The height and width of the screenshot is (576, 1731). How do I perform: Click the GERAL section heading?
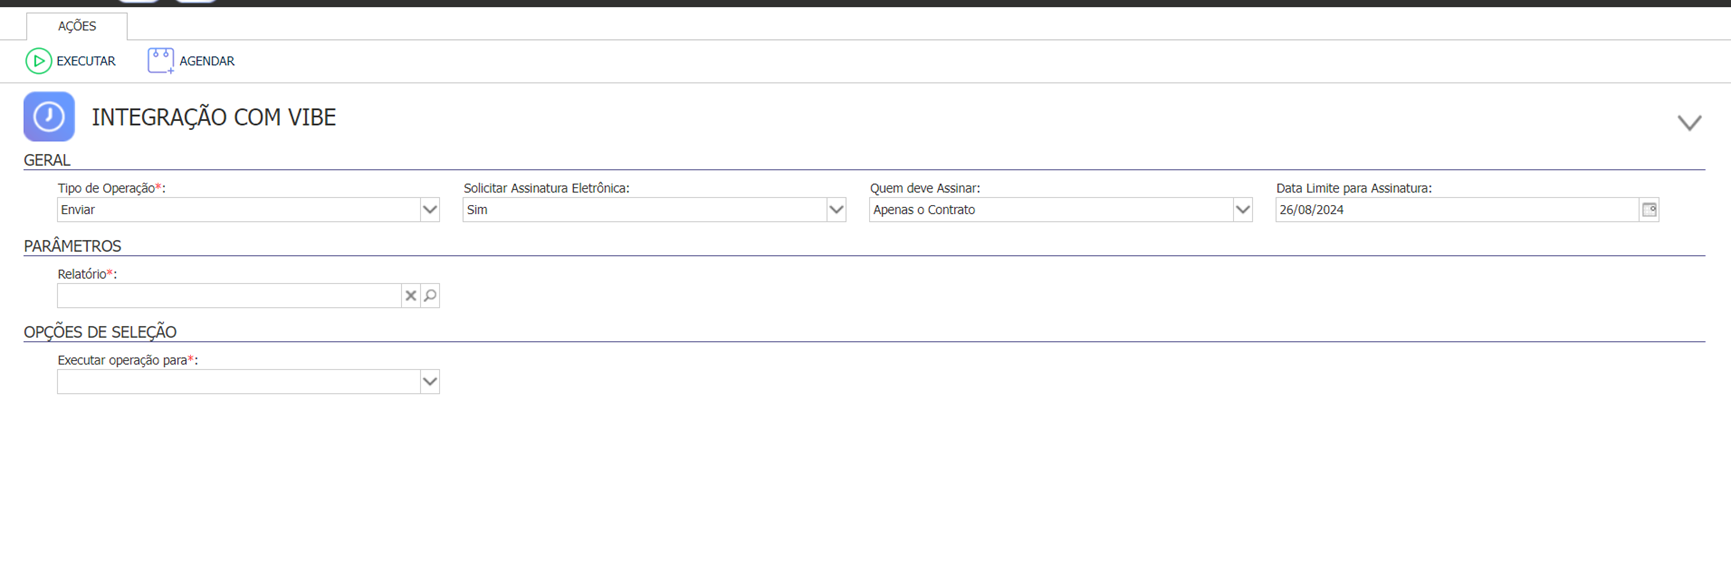coord(47,160)
